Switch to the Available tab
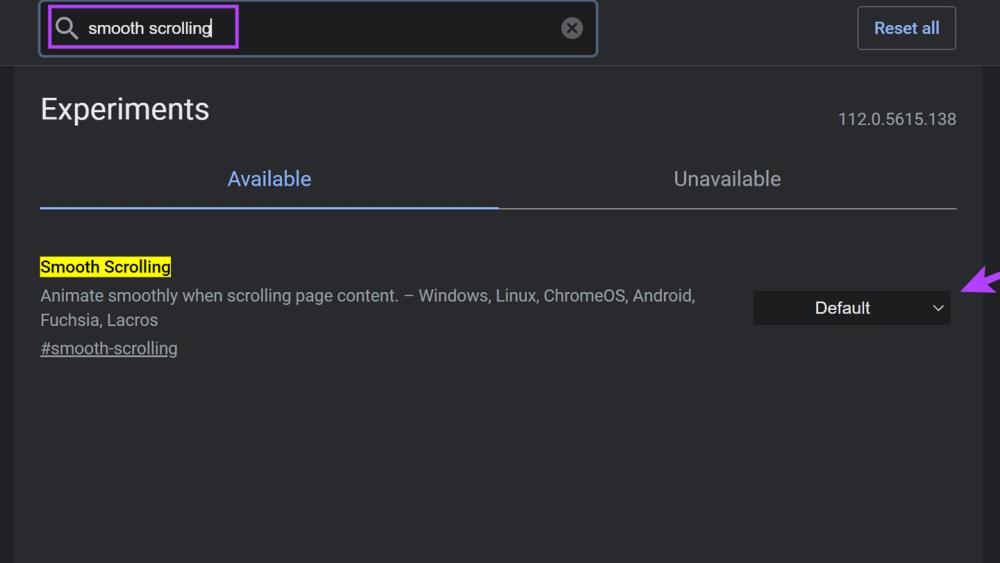Viewport: 1000px width, 563px height. tap(269, 179)
